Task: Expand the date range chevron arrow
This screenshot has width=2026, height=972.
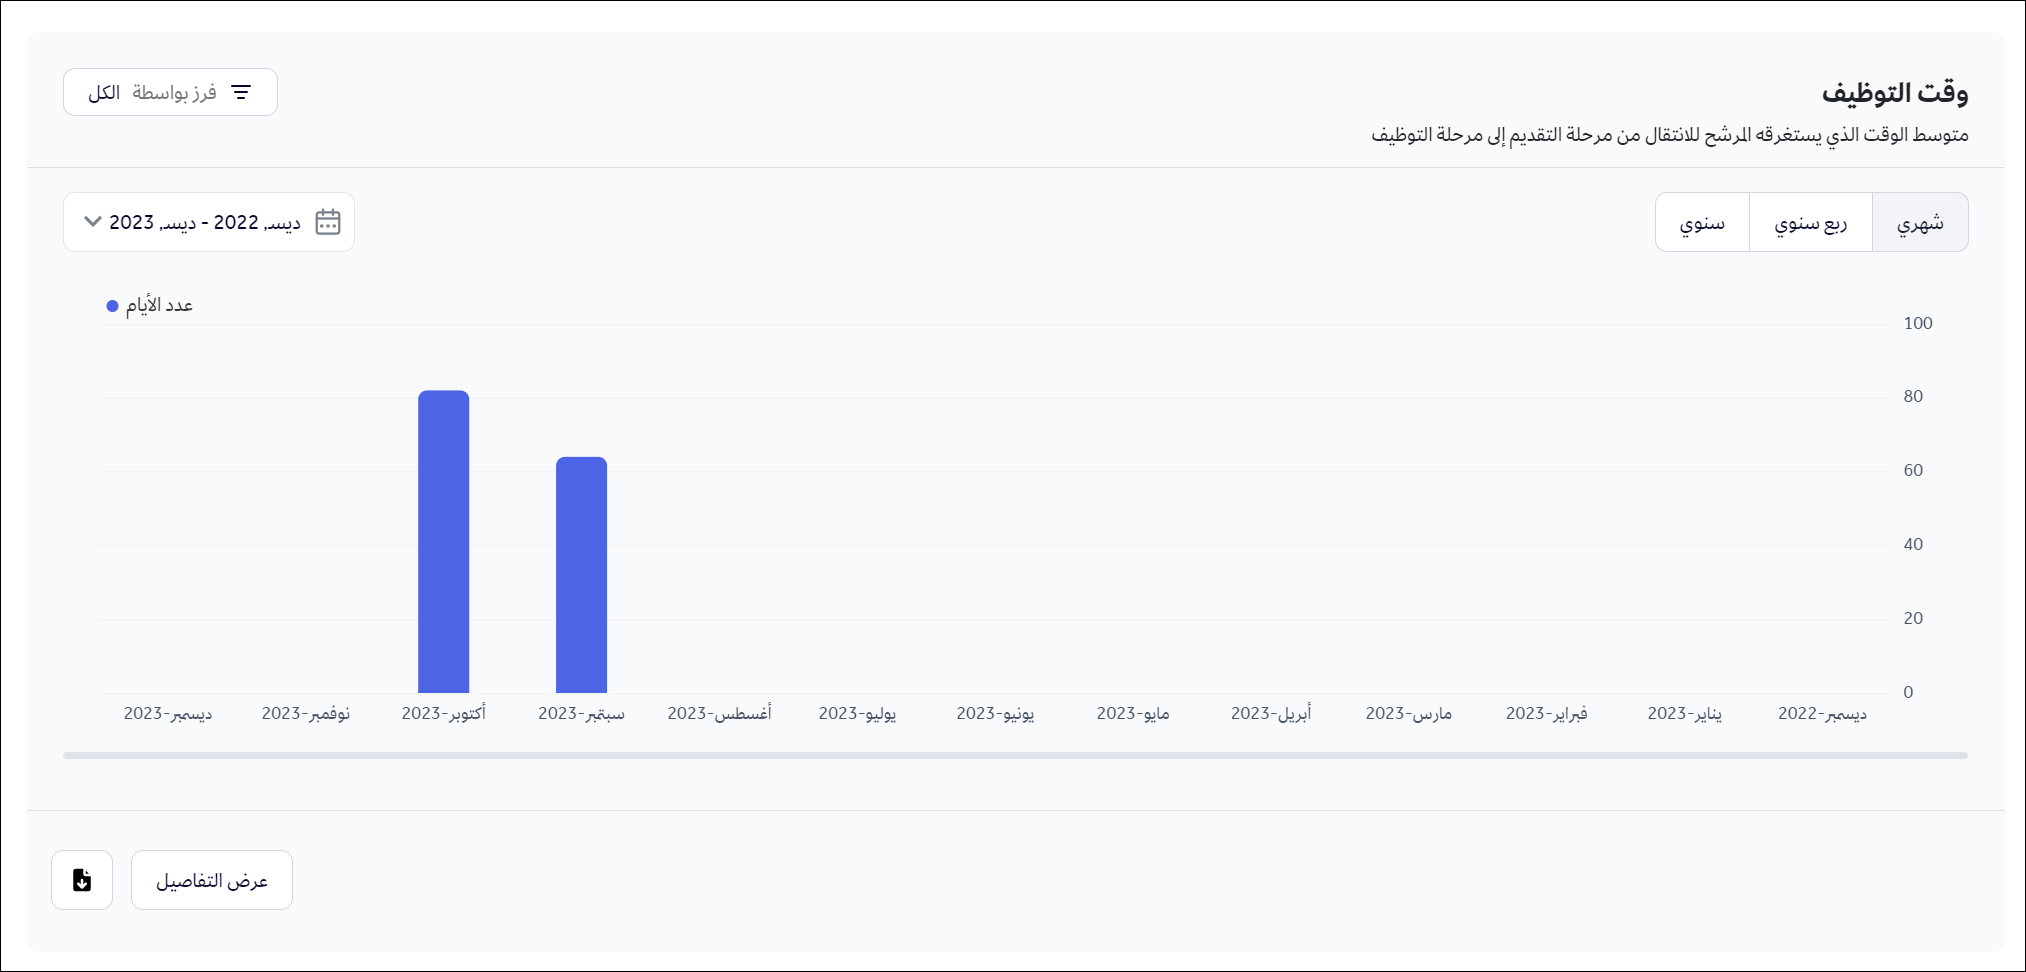Action: (x=93, y=222)
